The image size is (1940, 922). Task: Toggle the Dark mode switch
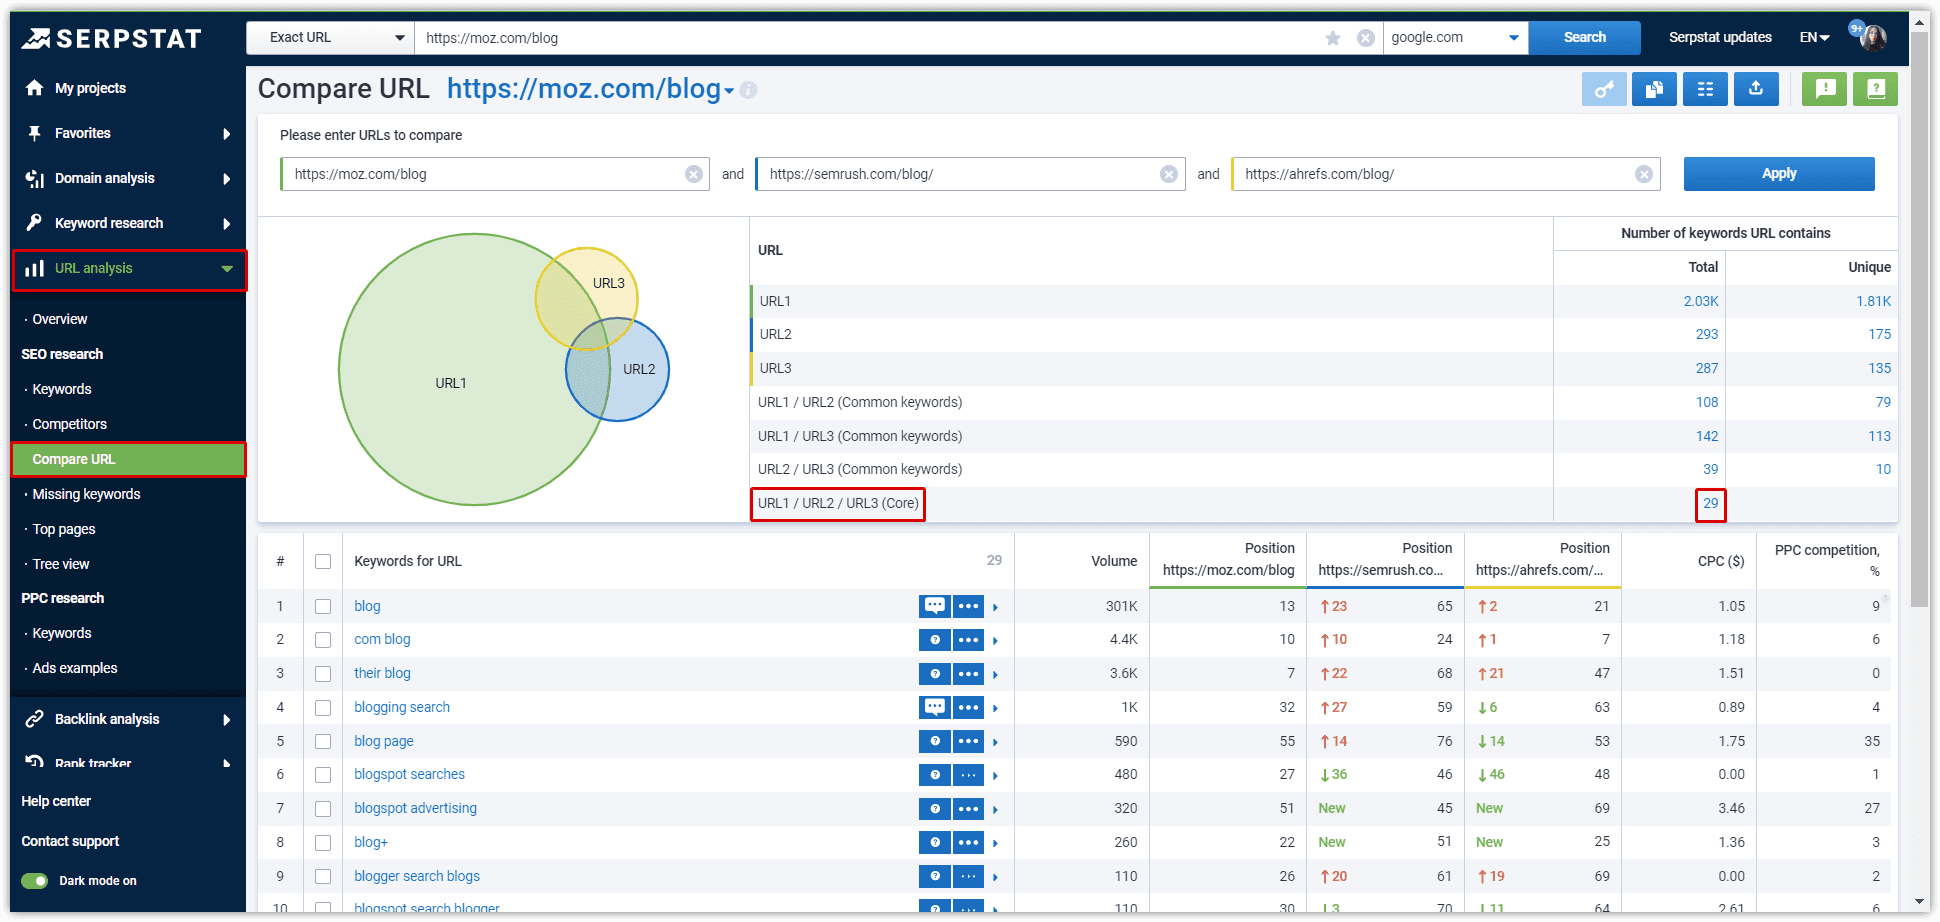[x=35, y=881]
